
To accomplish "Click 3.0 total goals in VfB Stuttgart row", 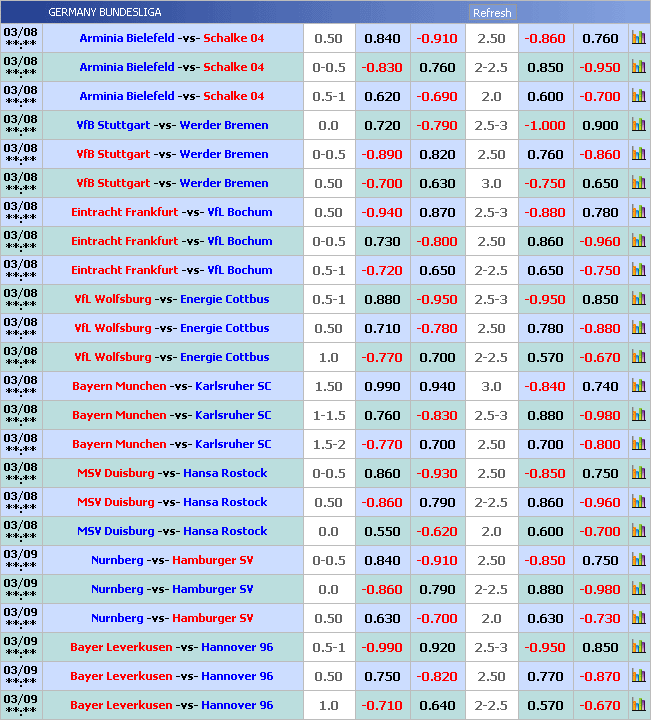I will [491, 183].
